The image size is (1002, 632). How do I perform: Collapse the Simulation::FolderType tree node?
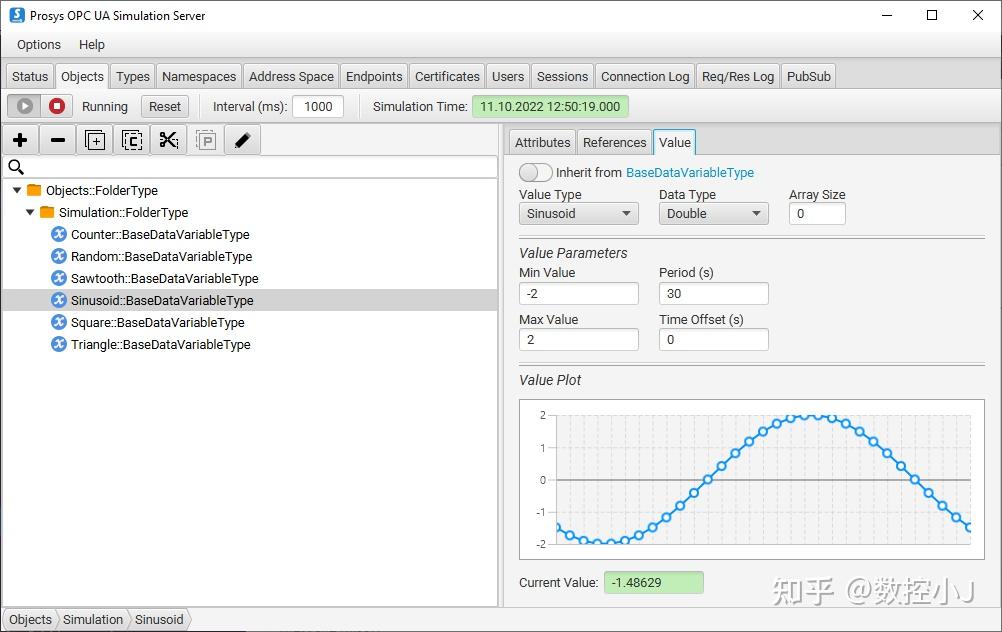[29, 212]
